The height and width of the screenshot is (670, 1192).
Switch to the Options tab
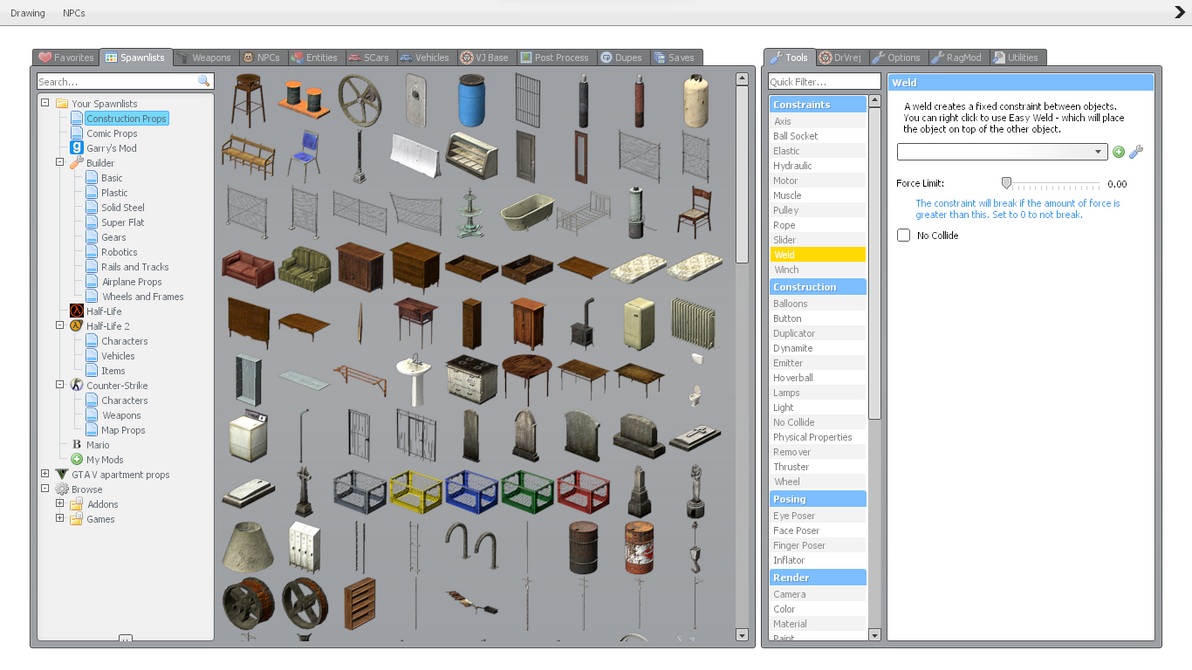[896, 58]
